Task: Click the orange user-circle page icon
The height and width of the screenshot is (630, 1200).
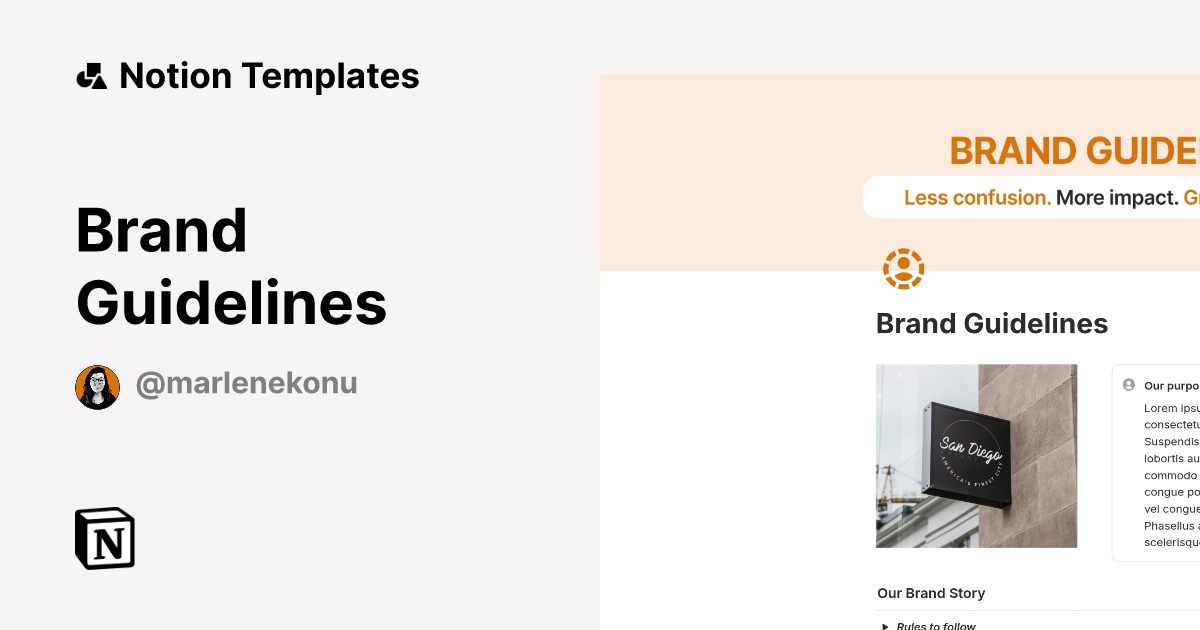Action: pyautogui.click(x=903, y=269)
